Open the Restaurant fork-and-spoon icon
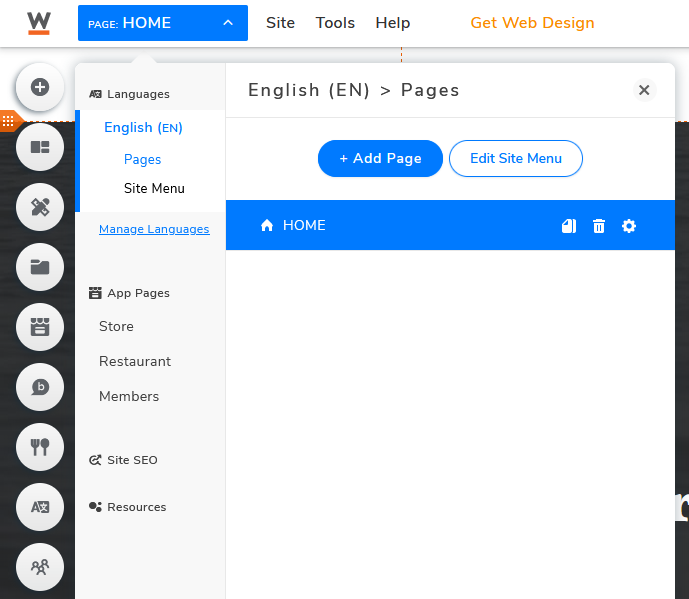689x599 pixels. (40, 447)
